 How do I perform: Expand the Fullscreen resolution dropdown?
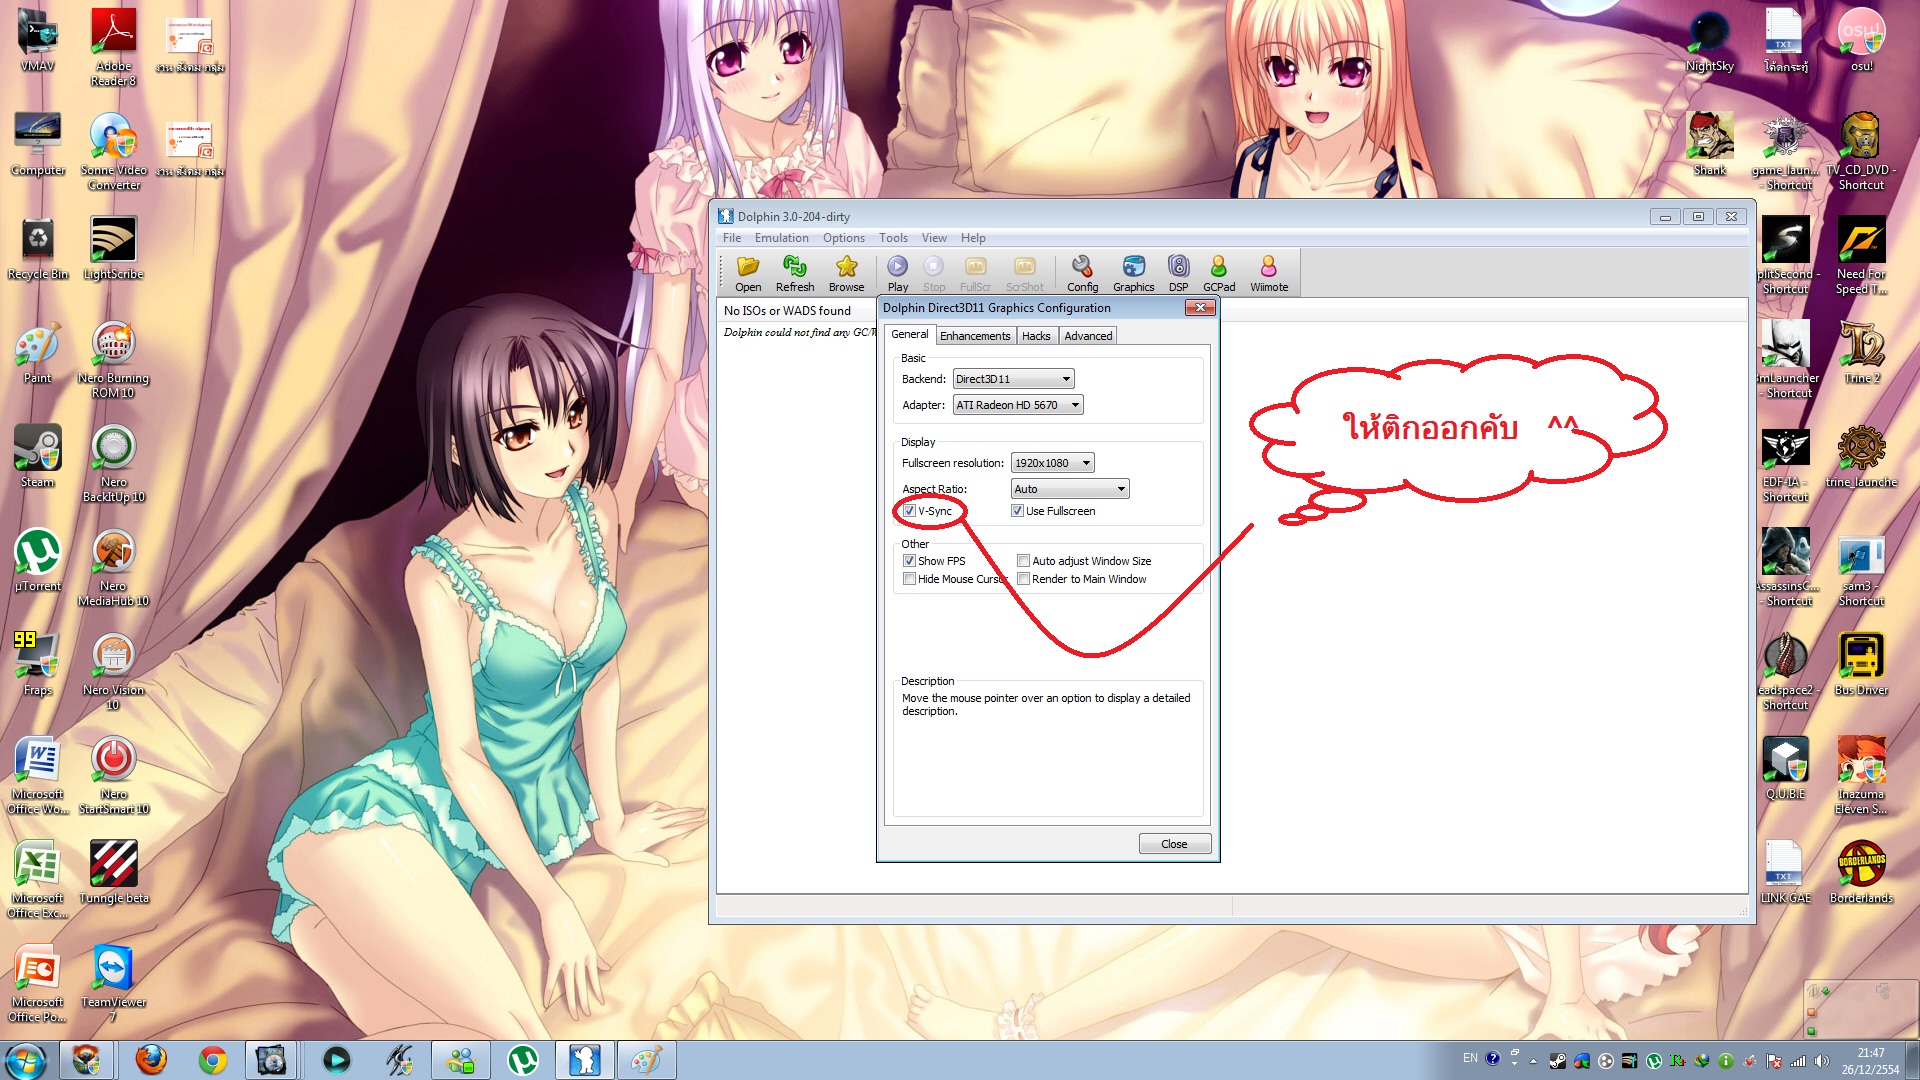point(1053,463)
